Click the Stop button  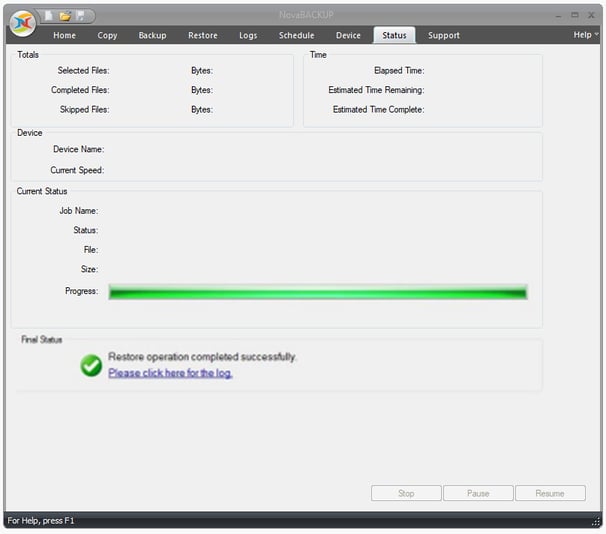click(406, 493)
